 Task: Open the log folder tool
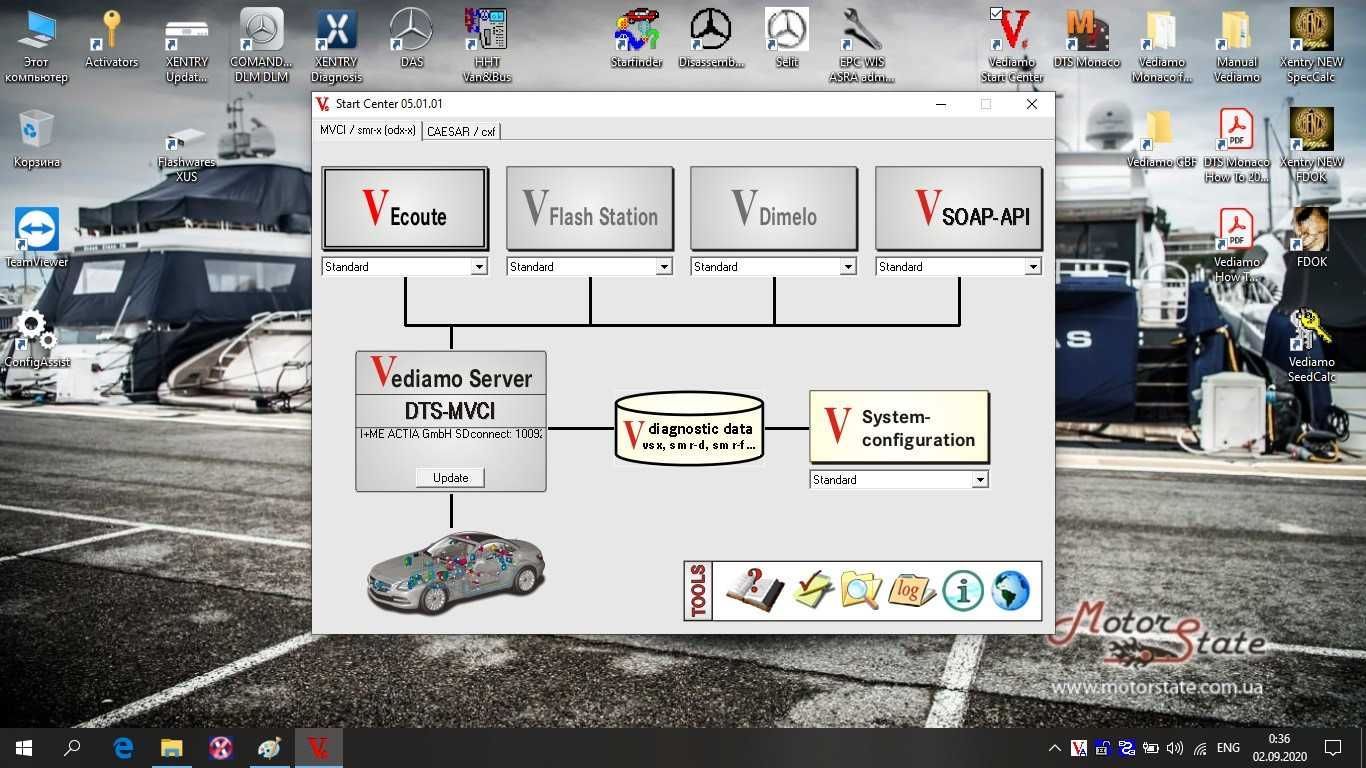912,590
